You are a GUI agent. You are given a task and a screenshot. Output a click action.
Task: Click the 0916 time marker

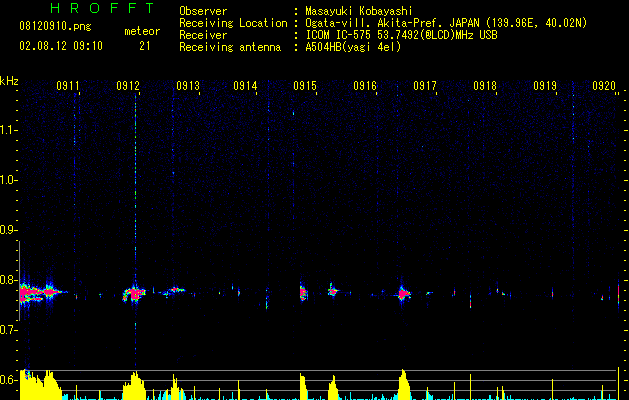click(x=365, y=86)
